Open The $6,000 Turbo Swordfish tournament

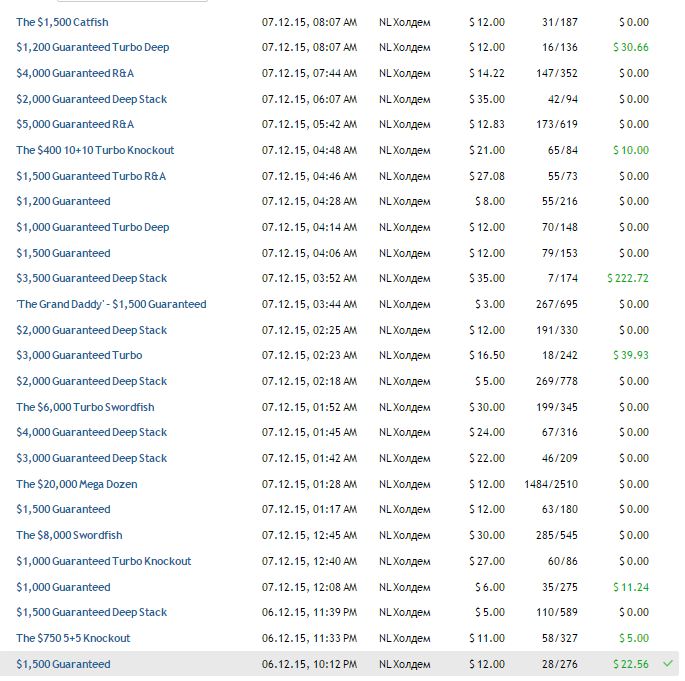click(85, 407)
